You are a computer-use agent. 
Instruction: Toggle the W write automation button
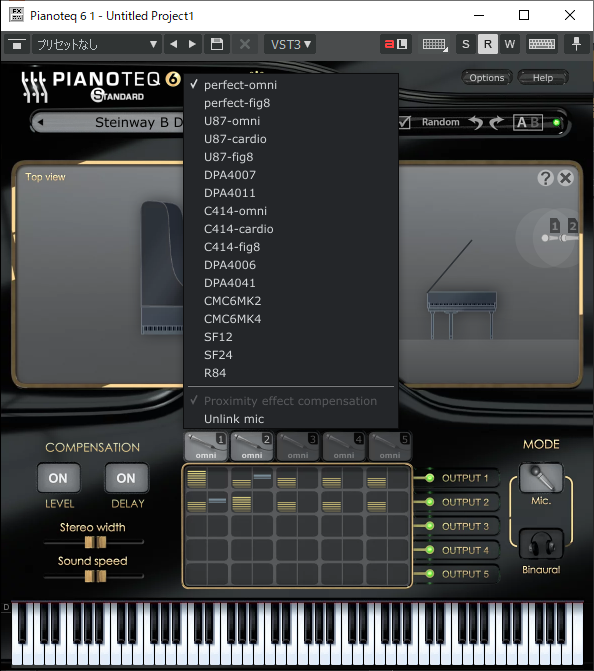(510, 44)
